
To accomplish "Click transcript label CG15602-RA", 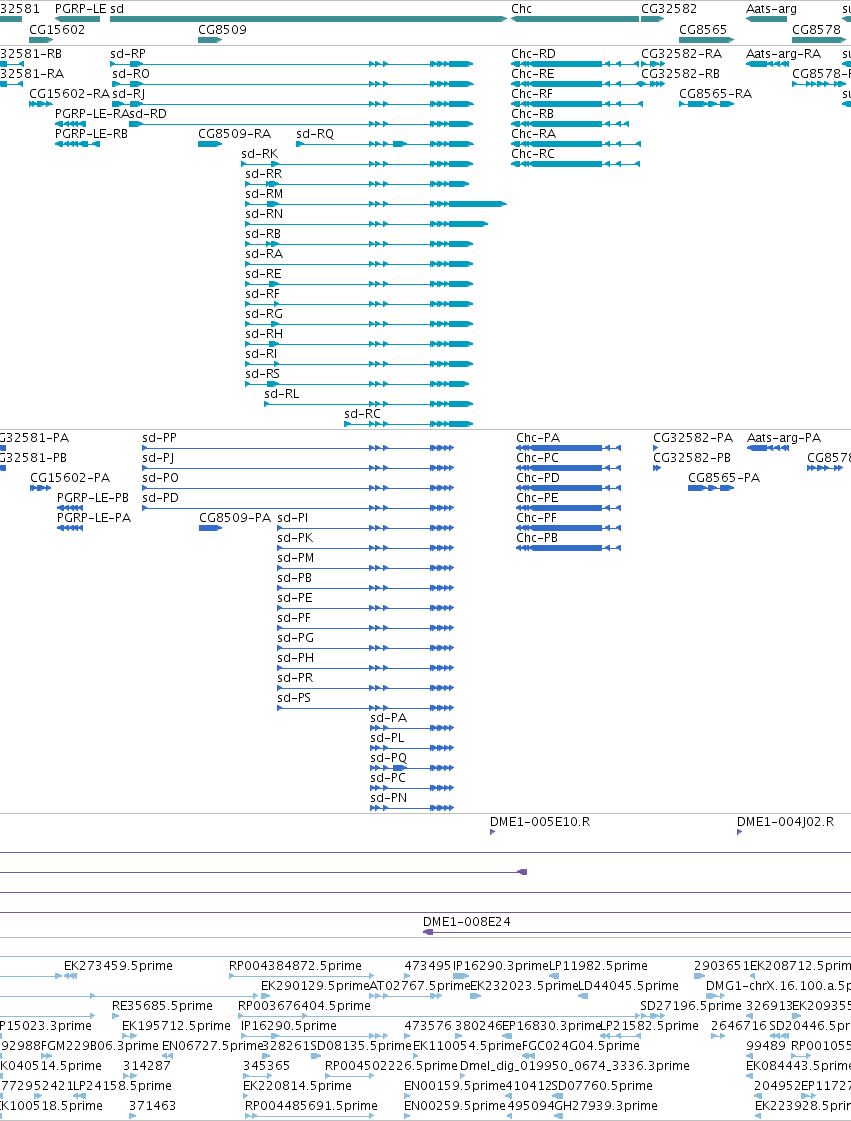I will [x=69, y=94].
